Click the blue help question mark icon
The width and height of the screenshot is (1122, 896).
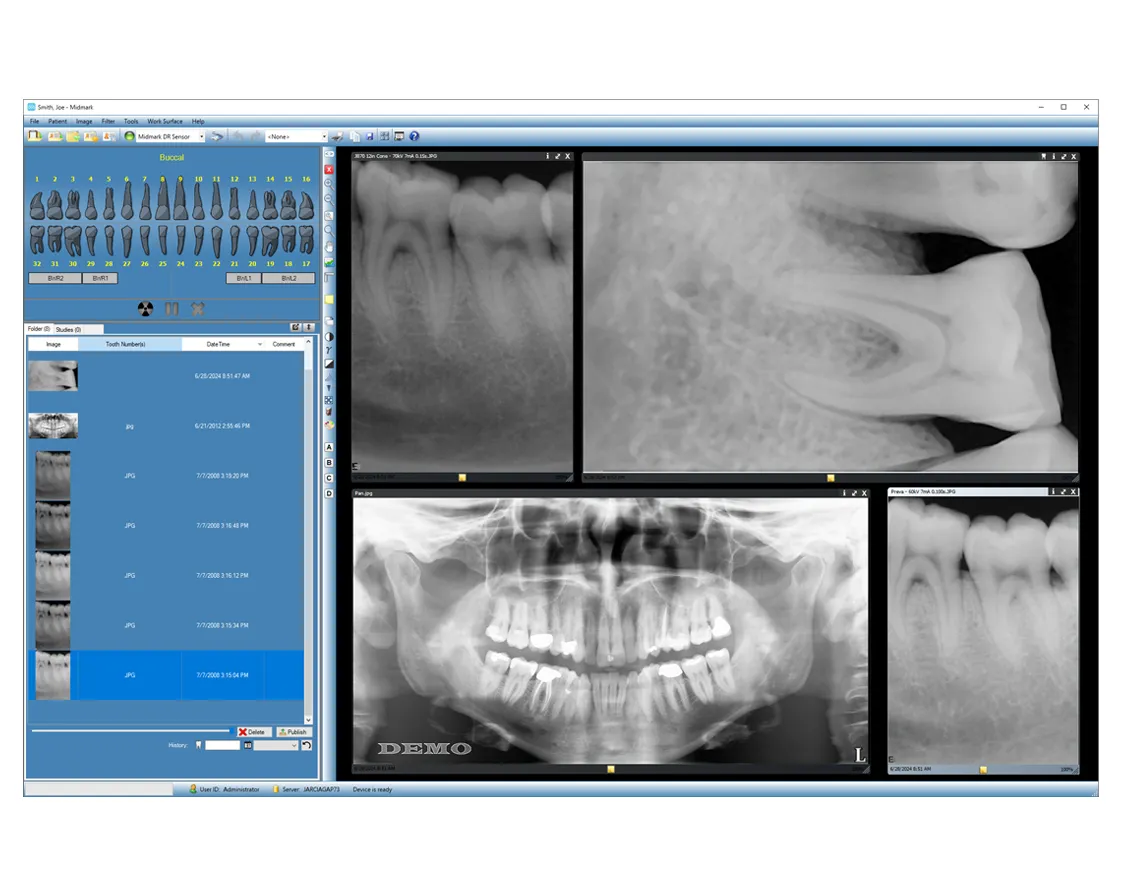(414, 136)
